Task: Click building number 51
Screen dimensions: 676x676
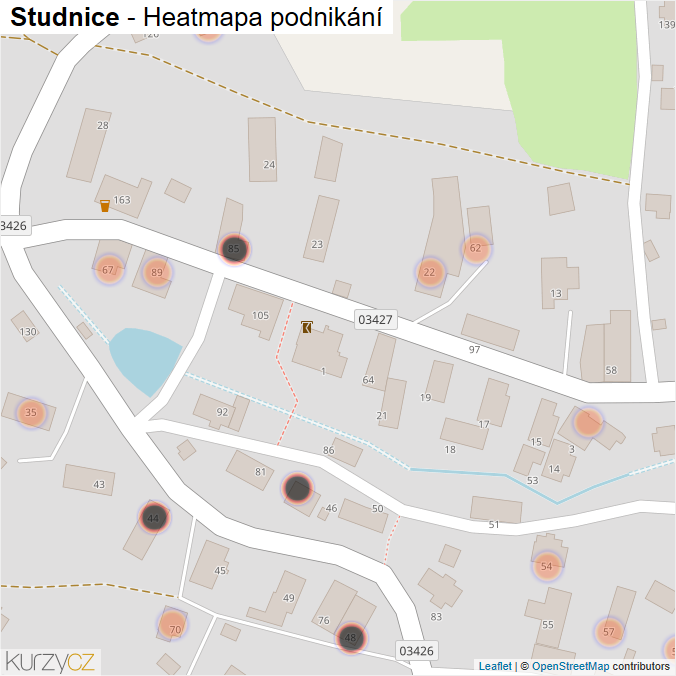Action: point(494,525)
